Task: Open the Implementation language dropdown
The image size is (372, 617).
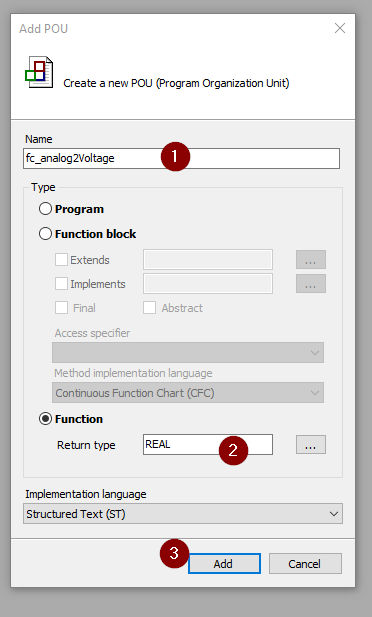Action: (x=183, y=514)
